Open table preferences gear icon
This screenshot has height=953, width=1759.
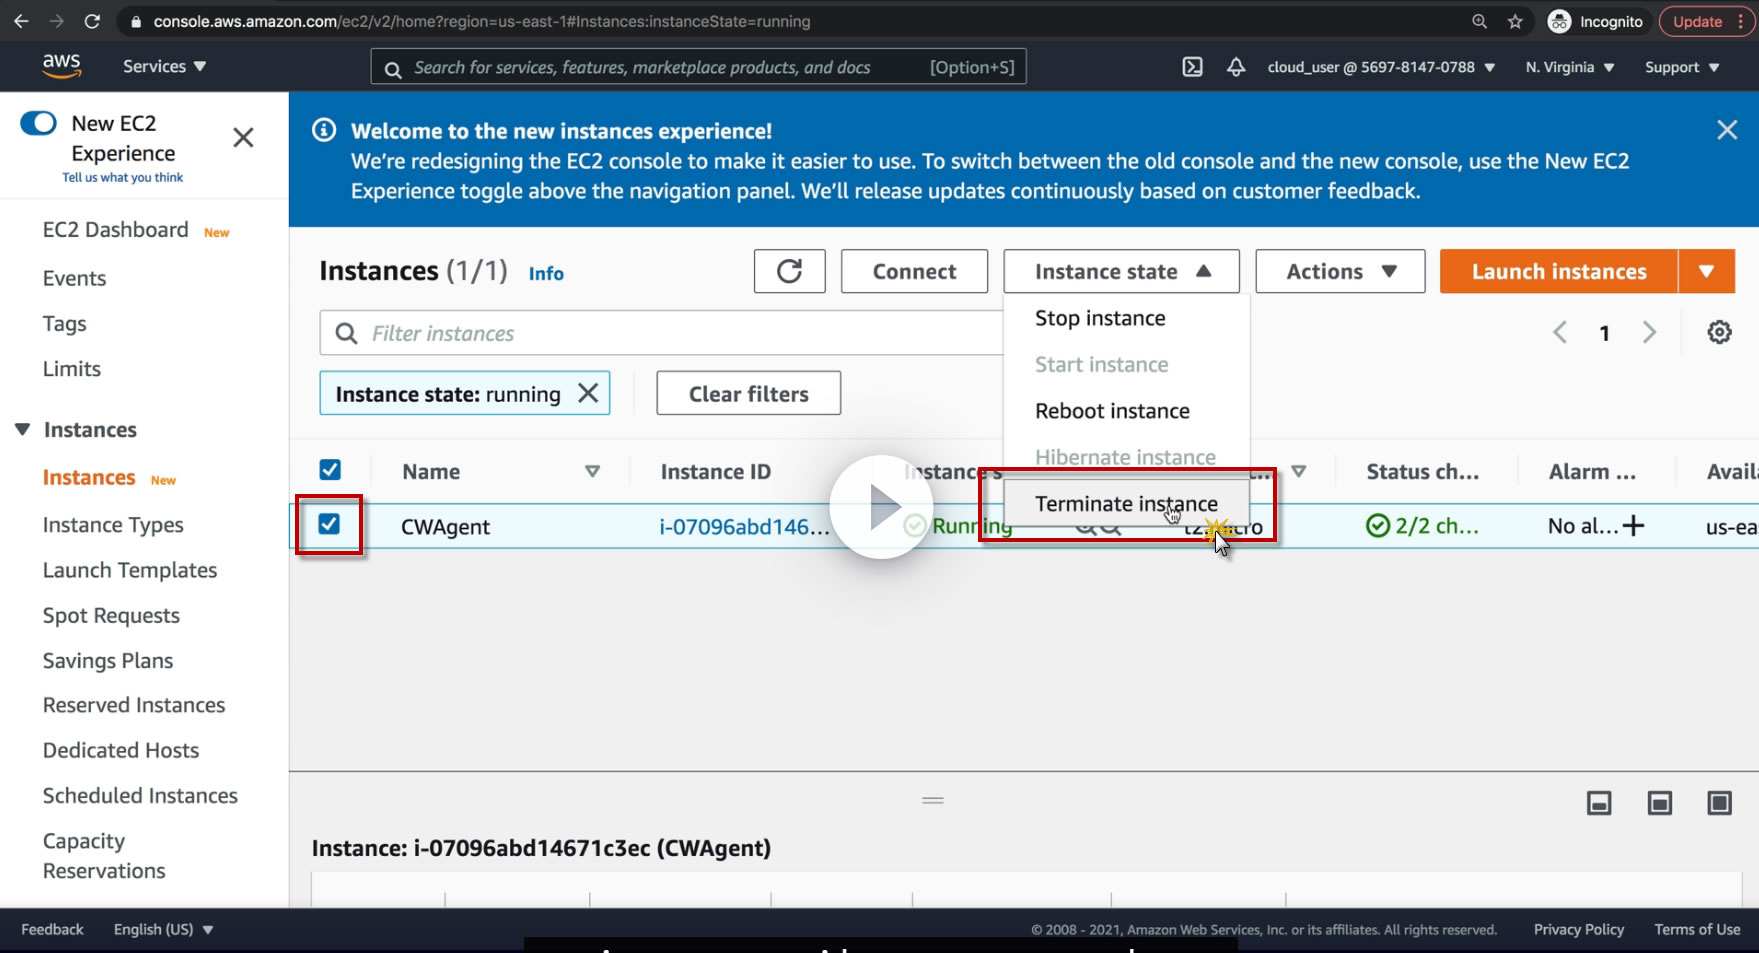1719,332
